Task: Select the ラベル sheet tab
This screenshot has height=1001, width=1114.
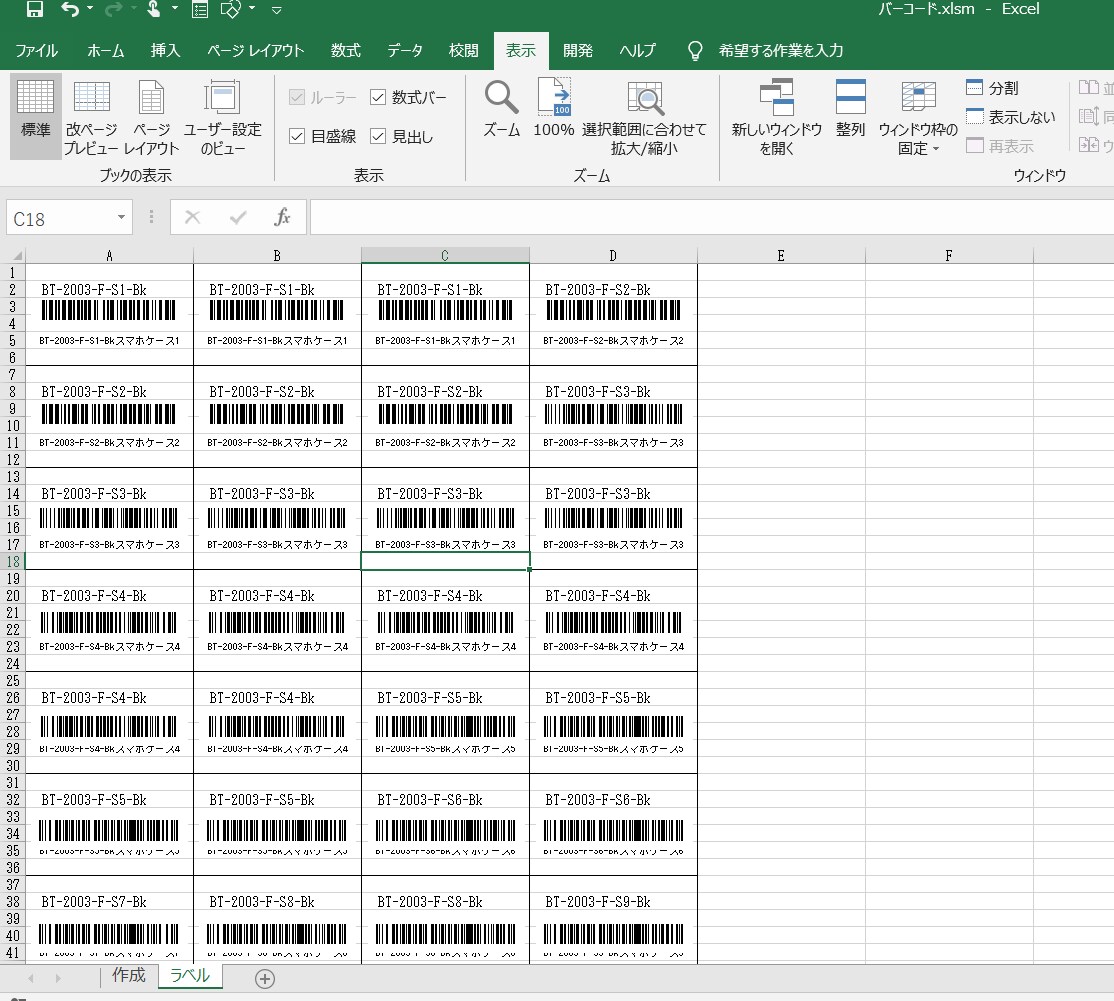Action: (x=190, y=975)
